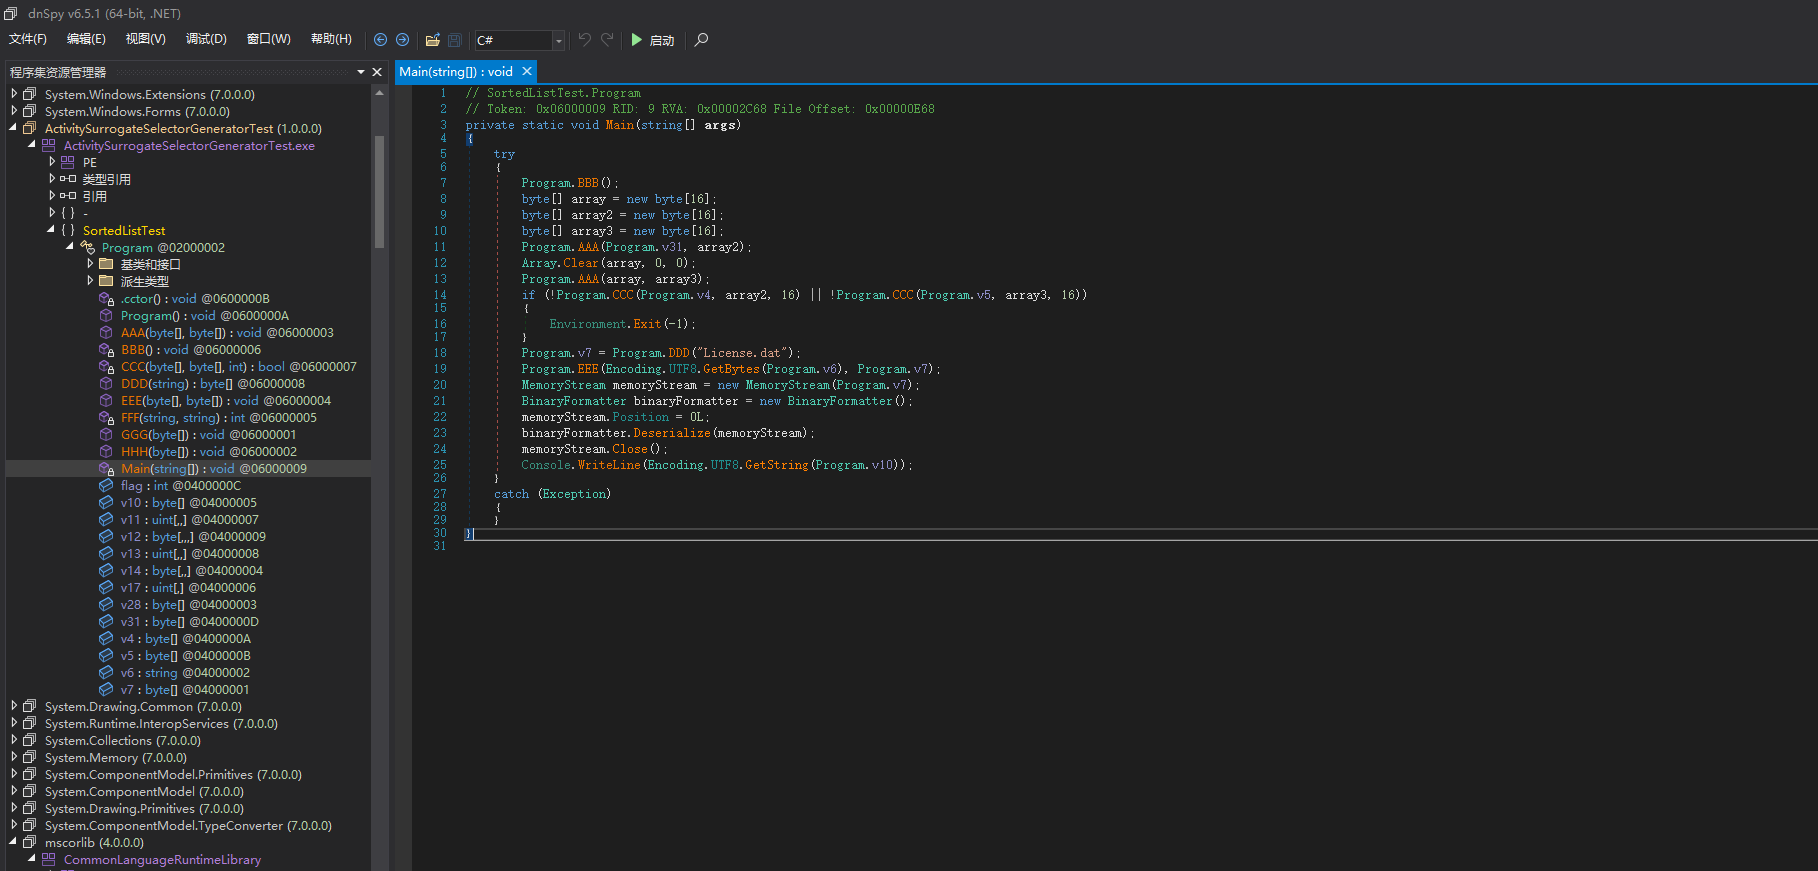Open the C# language dropdown
The image size is (1818, 871).
click(x=558, y=40)
